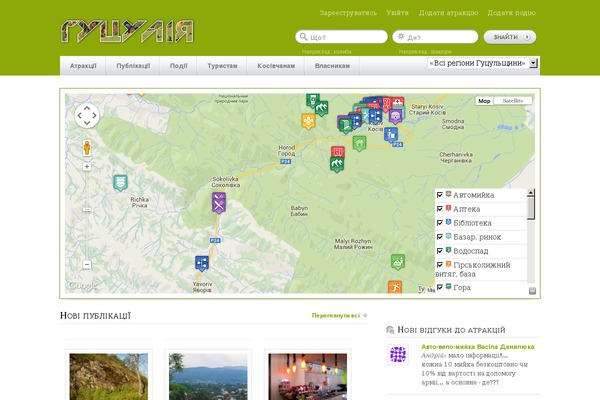The image size is (600, 400).
Task: Click the teal marker west of Richka
Action: [x=120, y=183]
